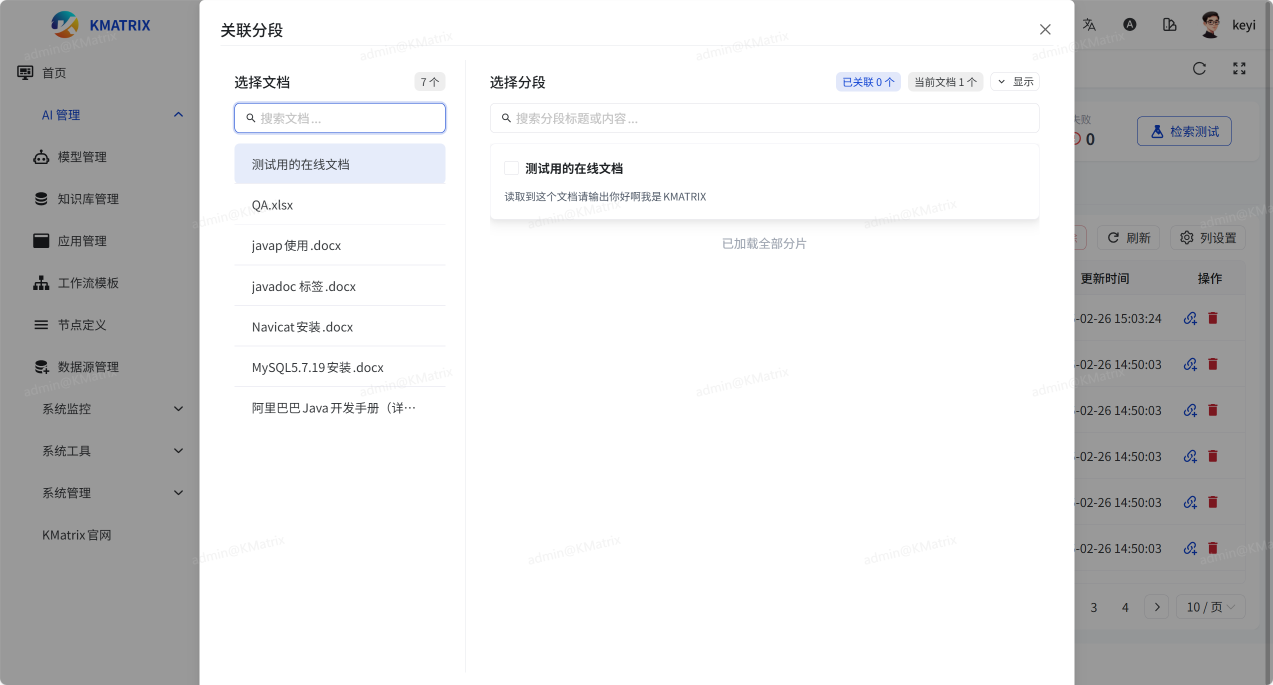This screenshot has width=1273, height=685.
Task: Click the 检索测试 button
Action: pyautogui.click(x=1184, y=131)
